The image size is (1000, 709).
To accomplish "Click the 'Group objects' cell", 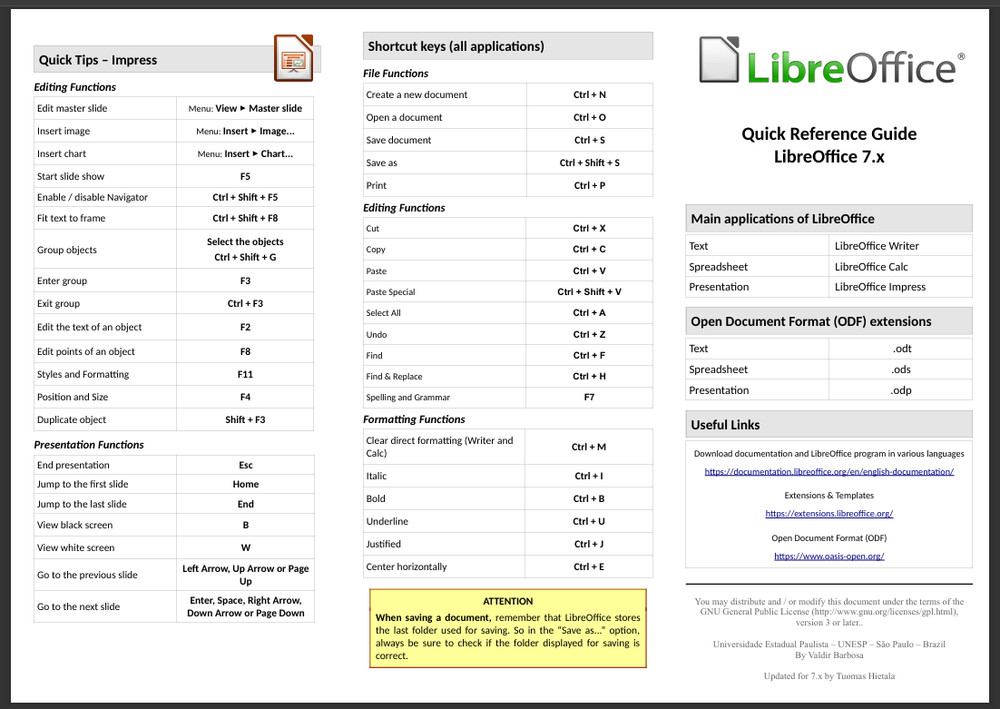I will [x=105, y=249].
